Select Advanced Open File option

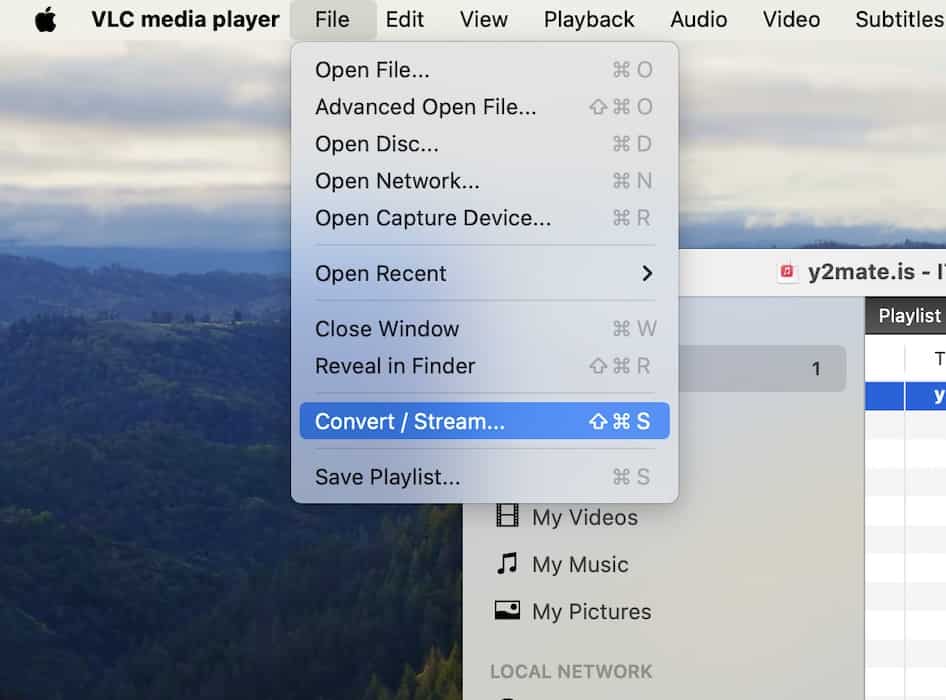(425, 107)
